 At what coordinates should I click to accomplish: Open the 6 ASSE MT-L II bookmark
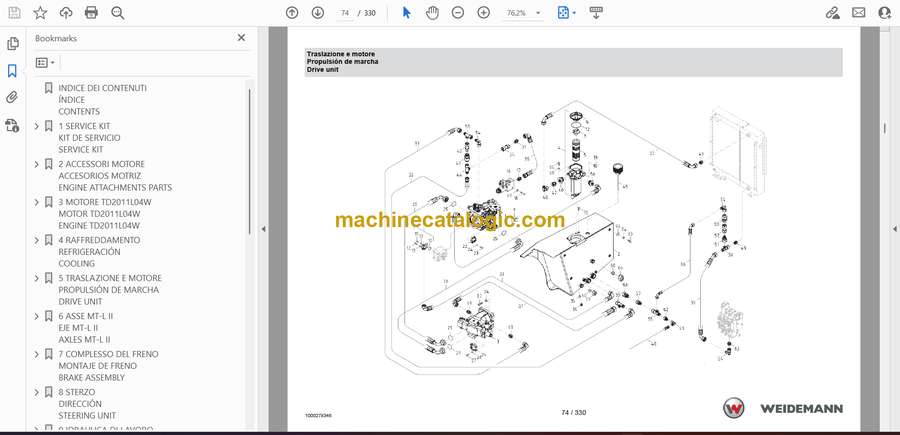click(x=86, y=328)
